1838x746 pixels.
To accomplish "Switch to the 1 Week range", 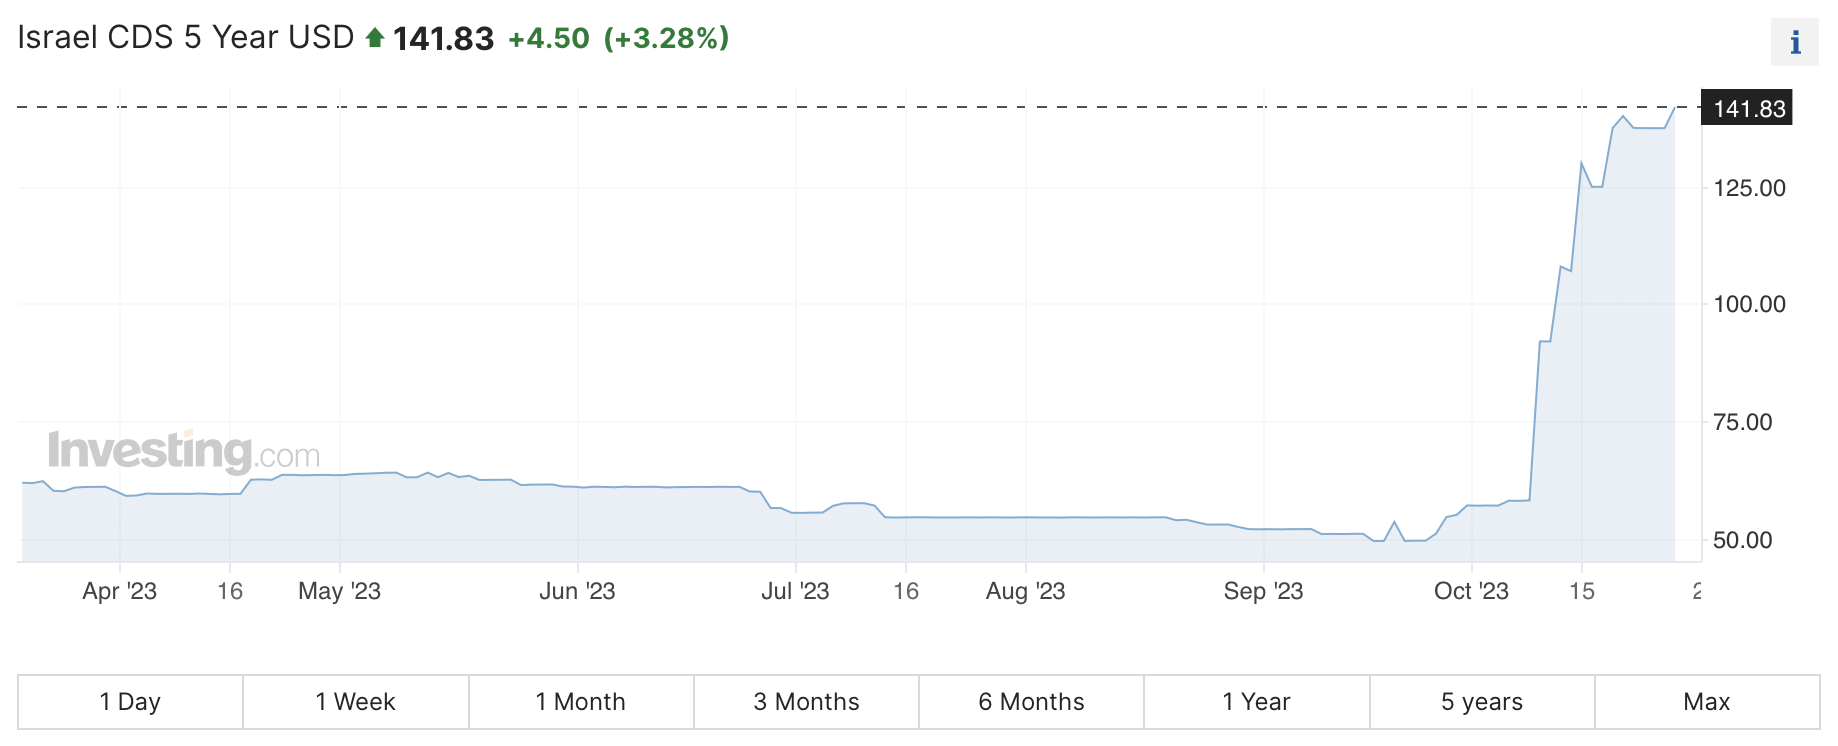I will pos(355,702).
